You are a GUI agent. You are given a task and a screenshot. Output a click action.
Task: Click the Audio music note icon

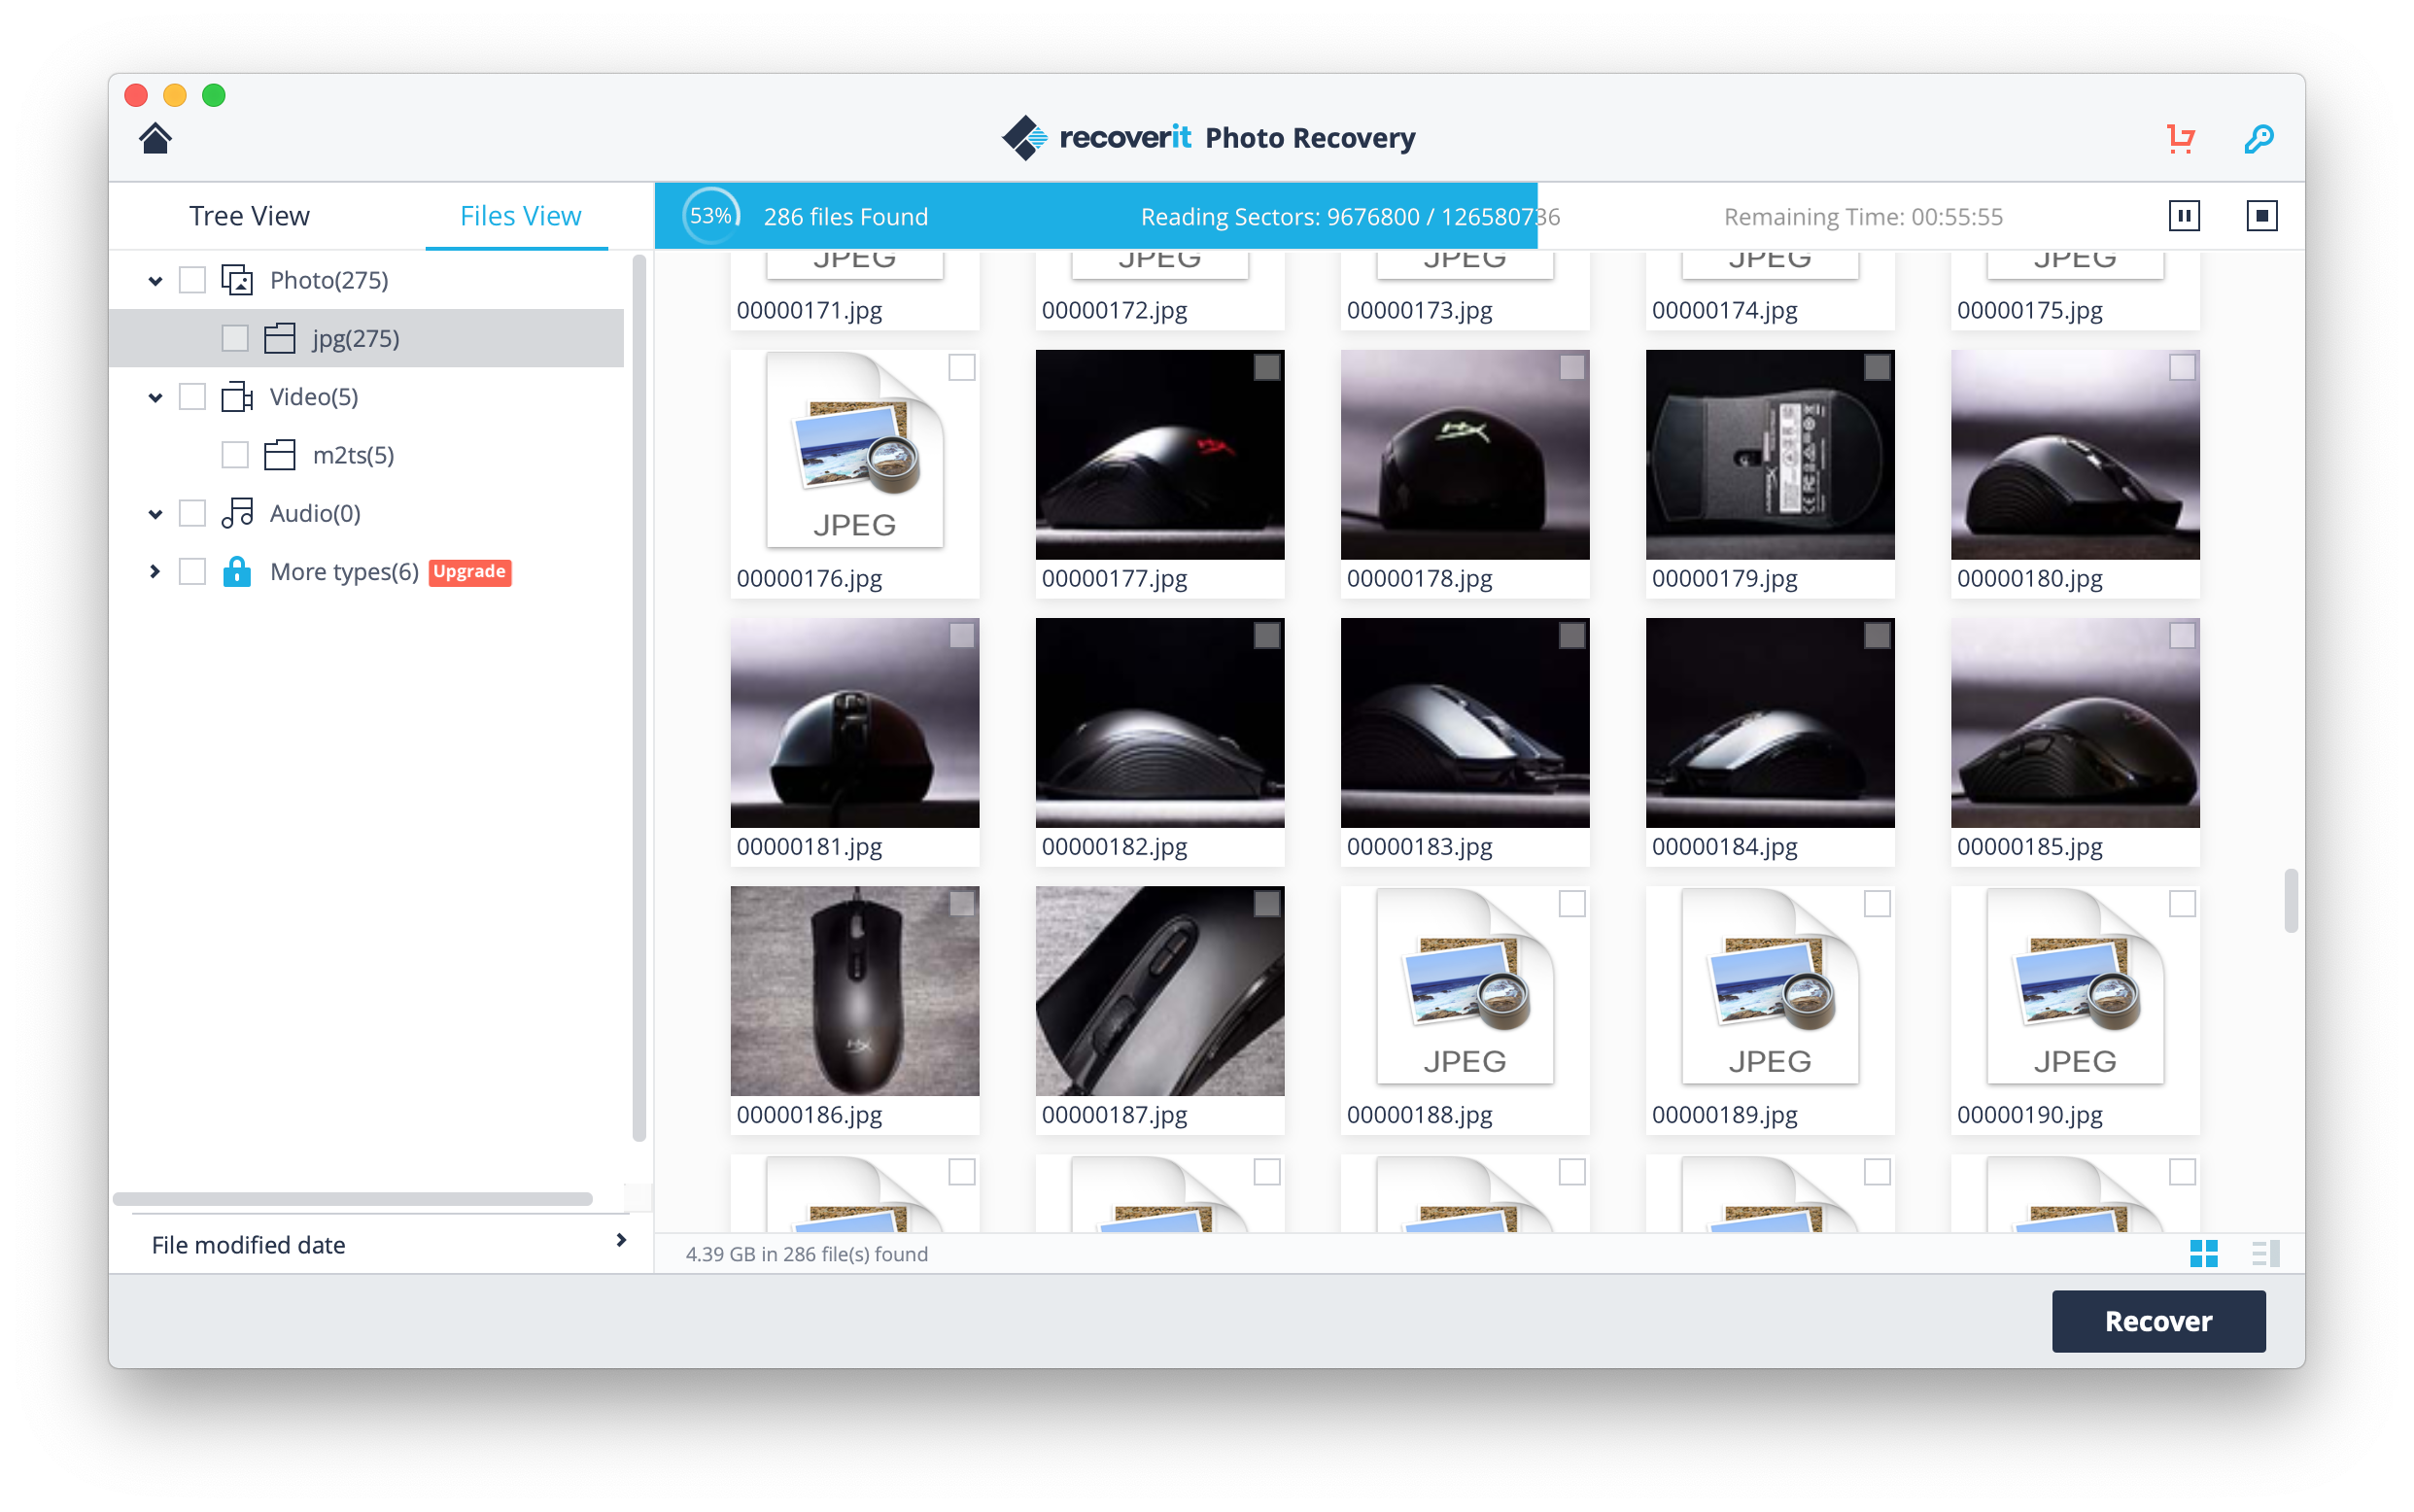coord(237,513)
